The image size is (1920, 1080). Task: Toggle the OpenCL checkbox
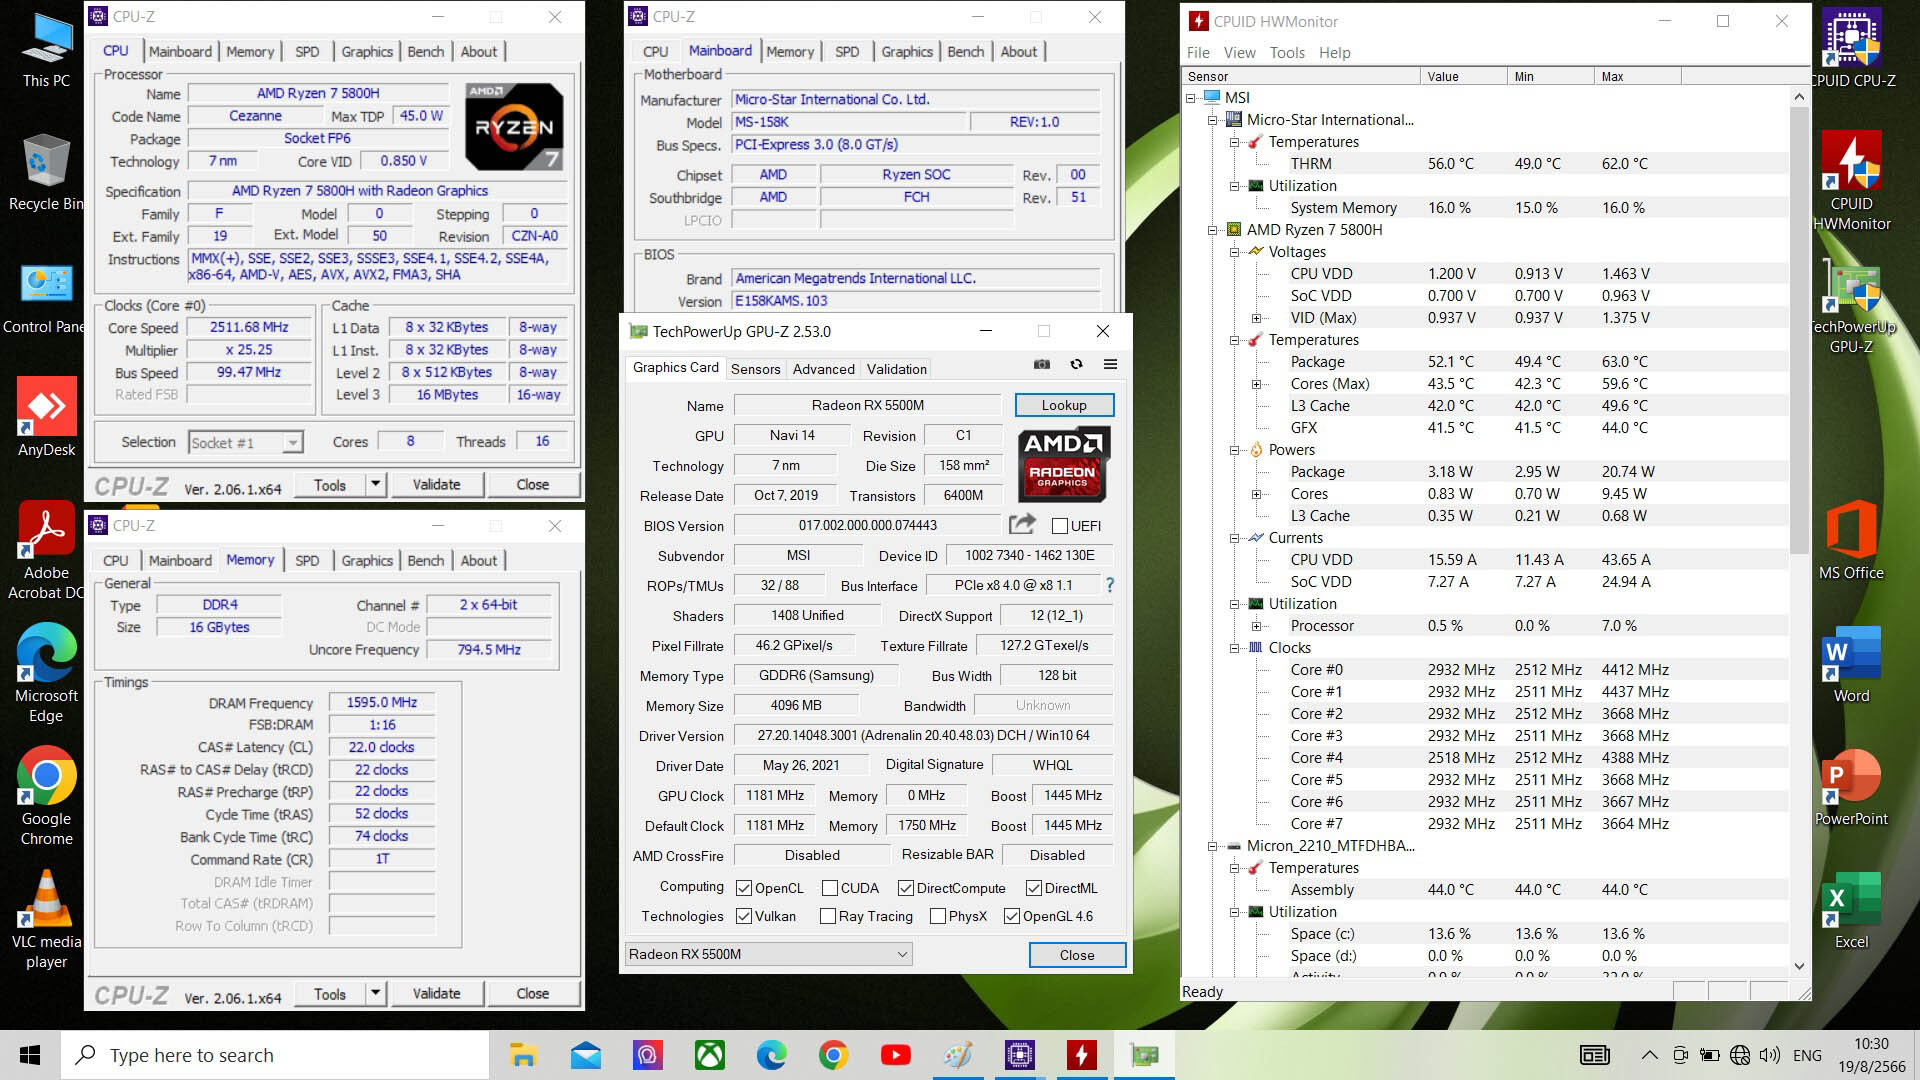[744, 888]
